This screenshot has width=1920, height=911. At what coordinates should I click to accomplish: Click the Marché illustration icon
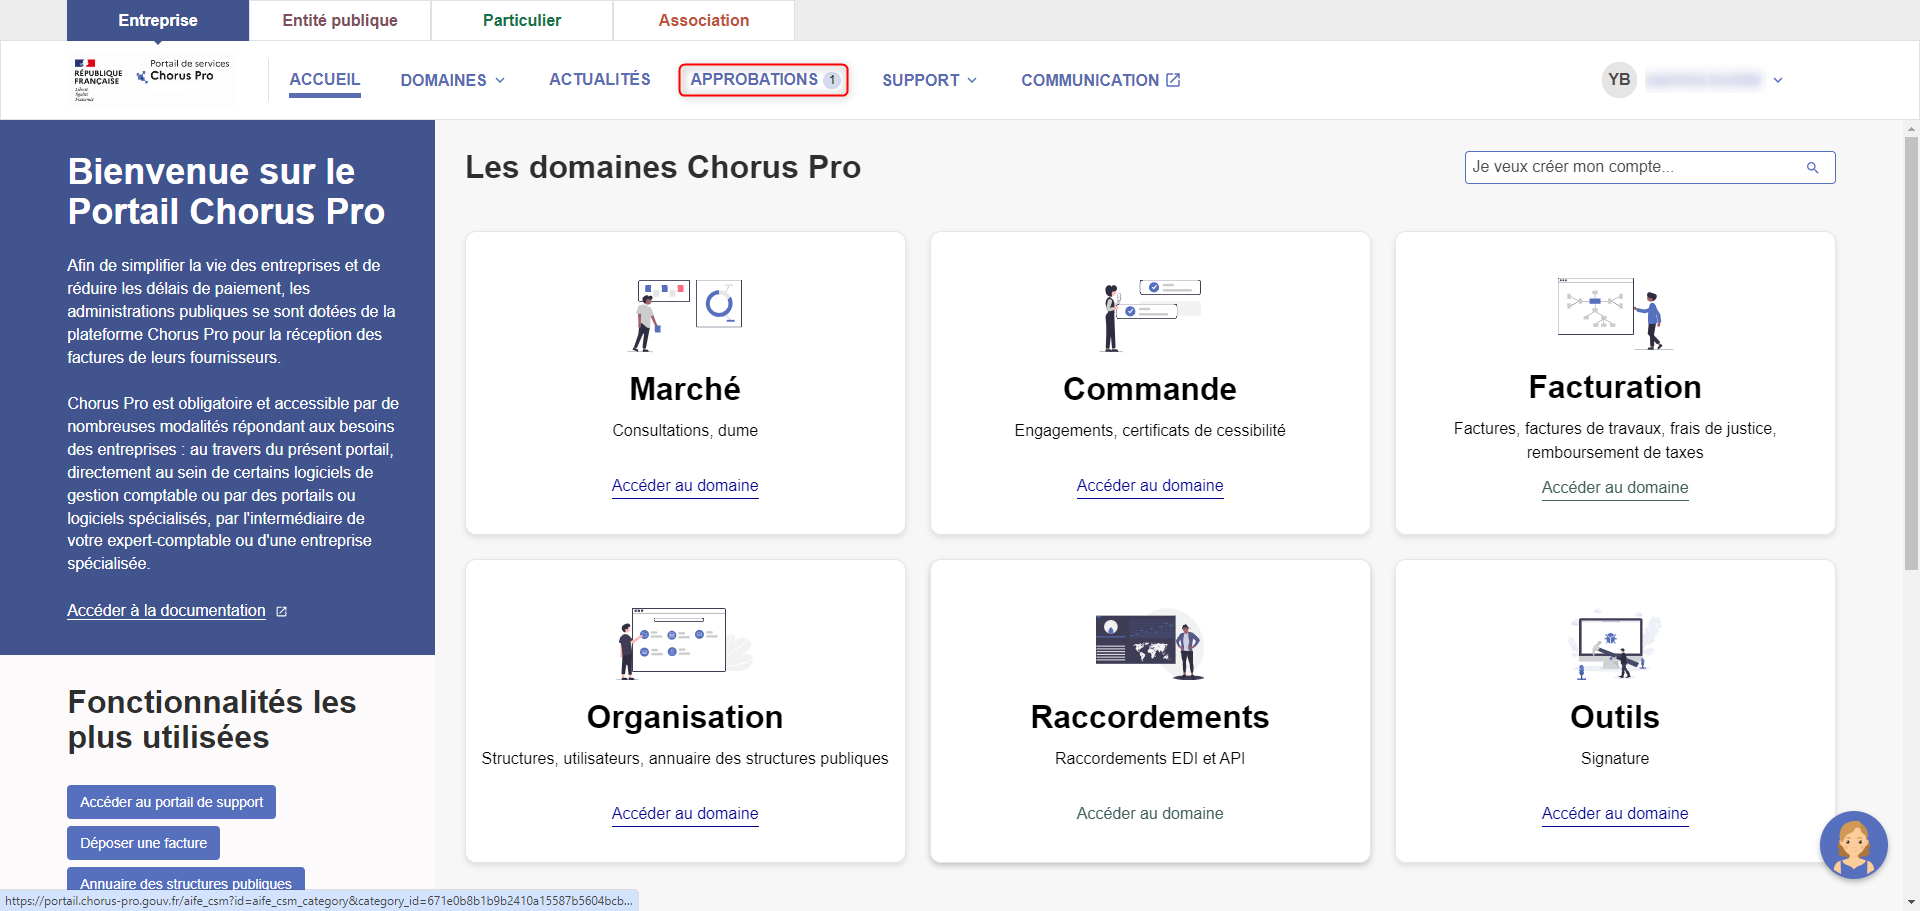[x=685, y=315]
